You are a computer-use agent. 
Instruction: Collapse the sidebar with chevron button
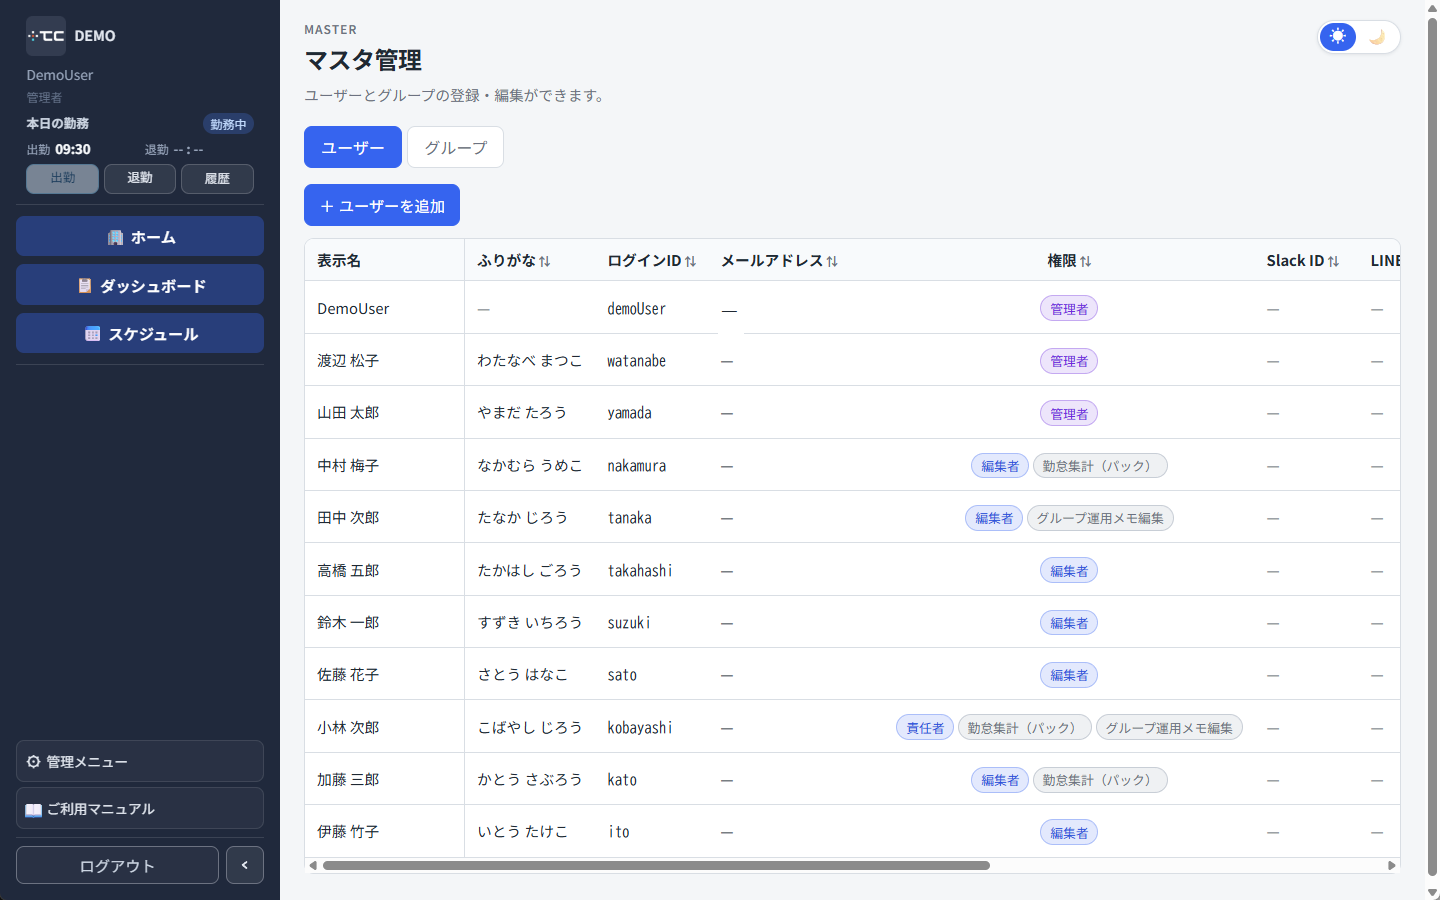tap(245, 865)
